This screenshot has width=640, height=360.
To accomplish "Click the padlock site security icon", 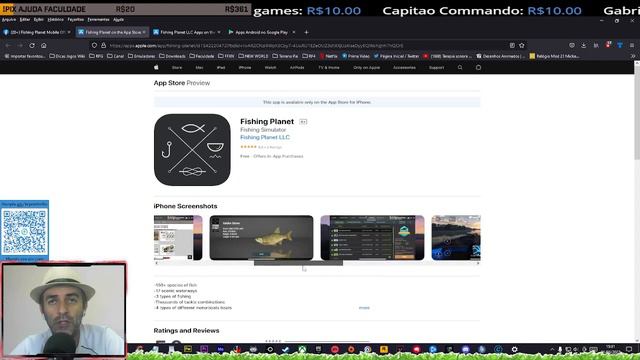I will (103, 46).
